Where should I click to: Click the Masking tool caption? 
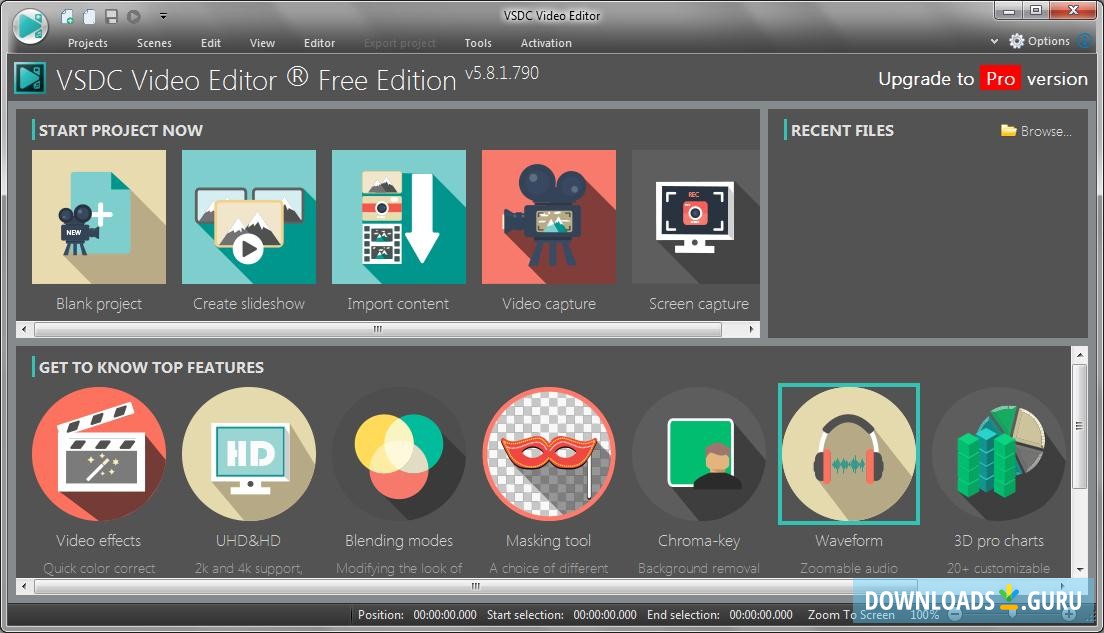click(x=548, y=541)
